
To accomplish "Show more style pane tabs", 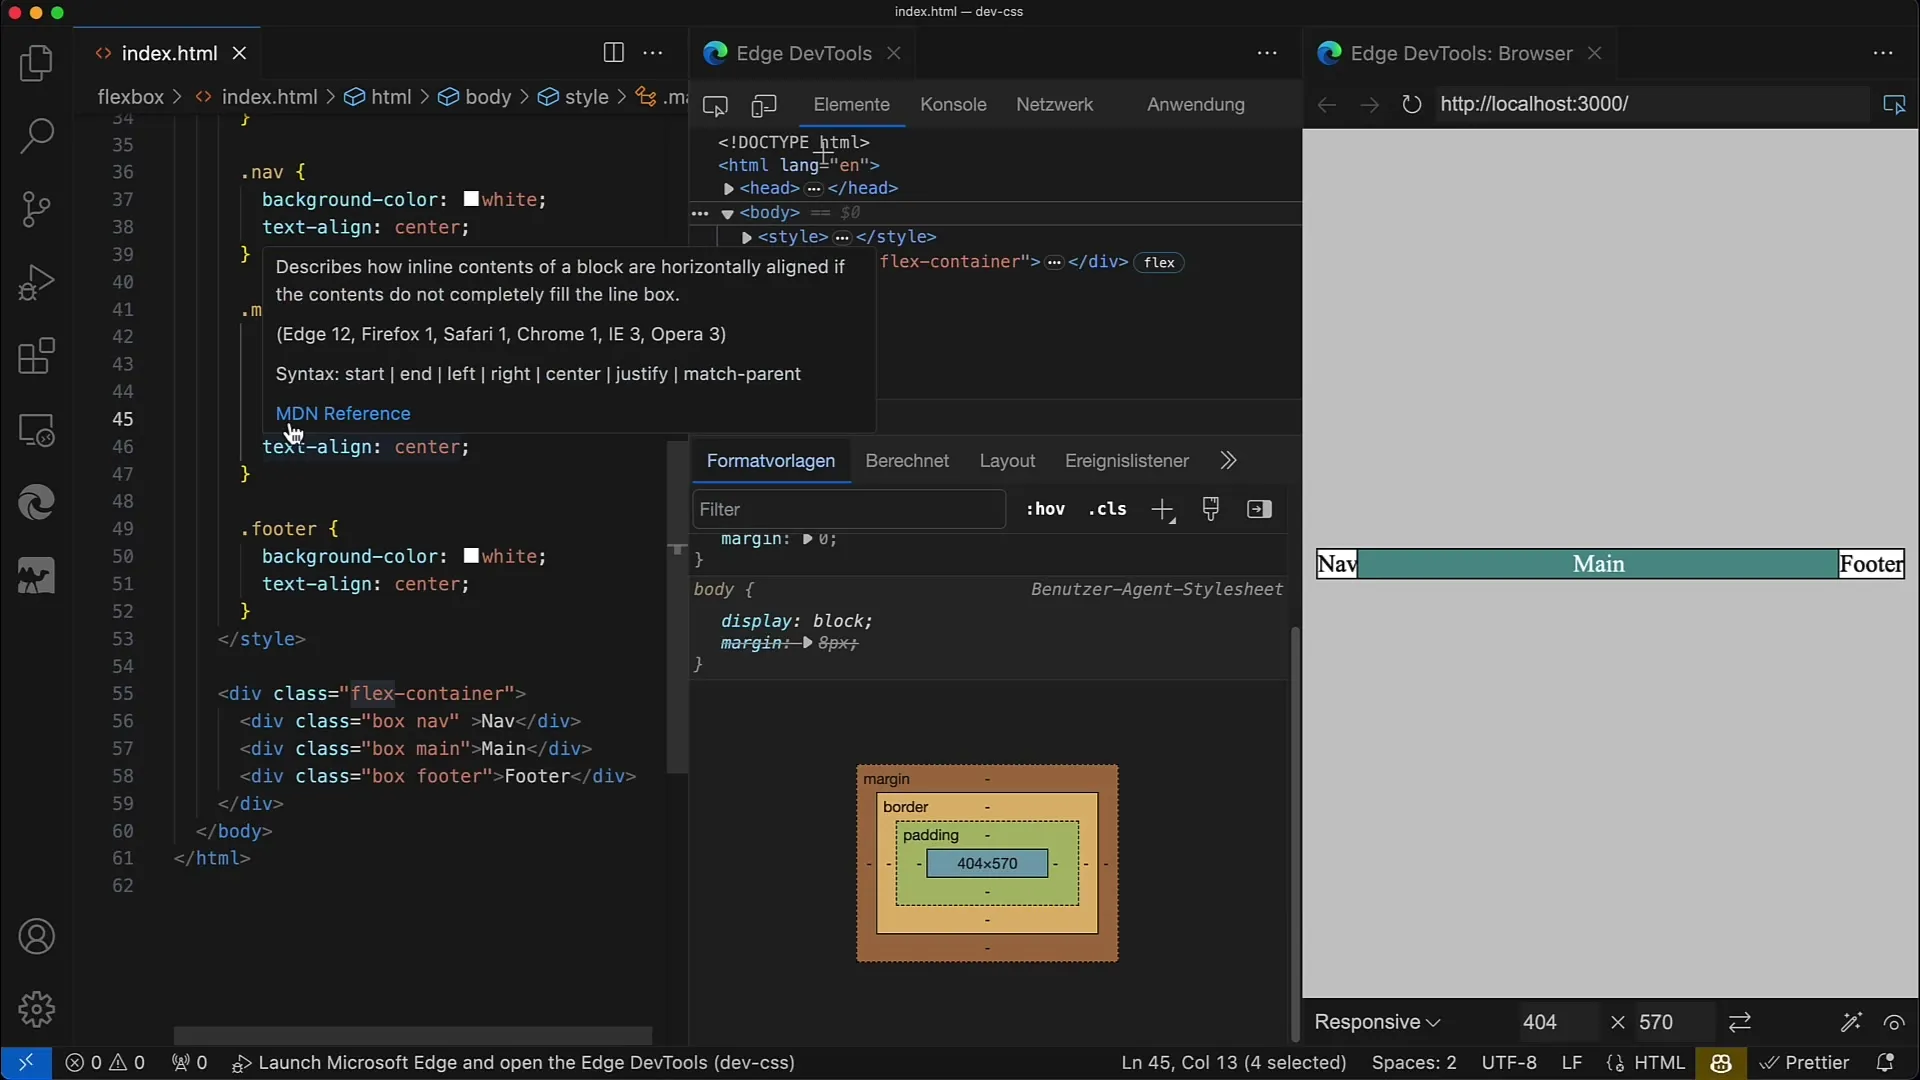I will point(1228,461).
